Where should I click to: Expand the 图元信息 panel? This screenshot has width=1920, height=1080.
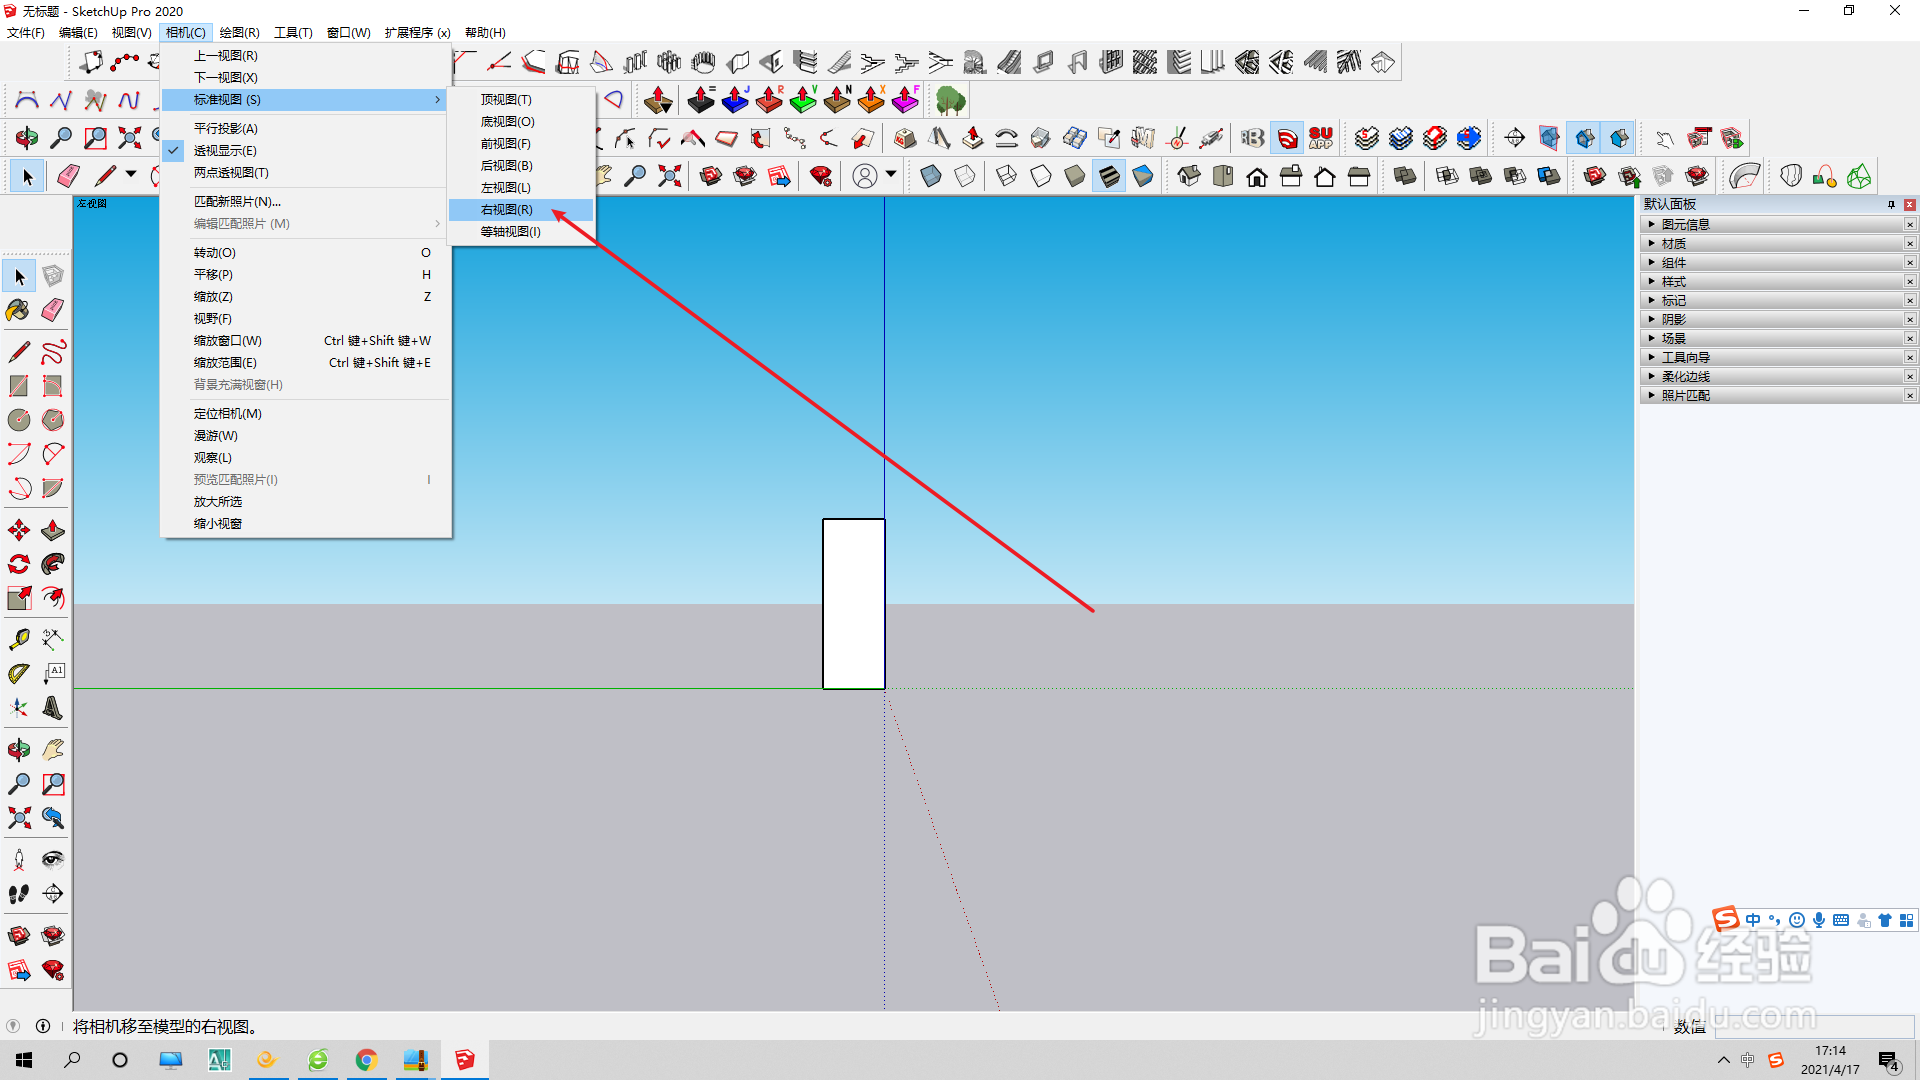[1685, 224]
